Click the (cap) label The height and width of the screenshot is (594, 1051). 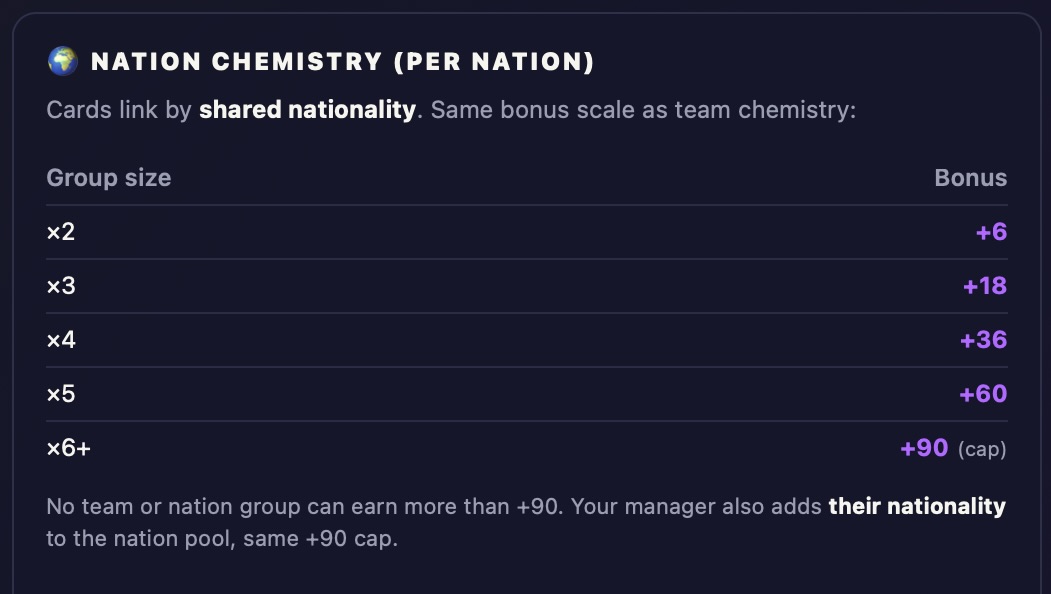coord(982,449)
